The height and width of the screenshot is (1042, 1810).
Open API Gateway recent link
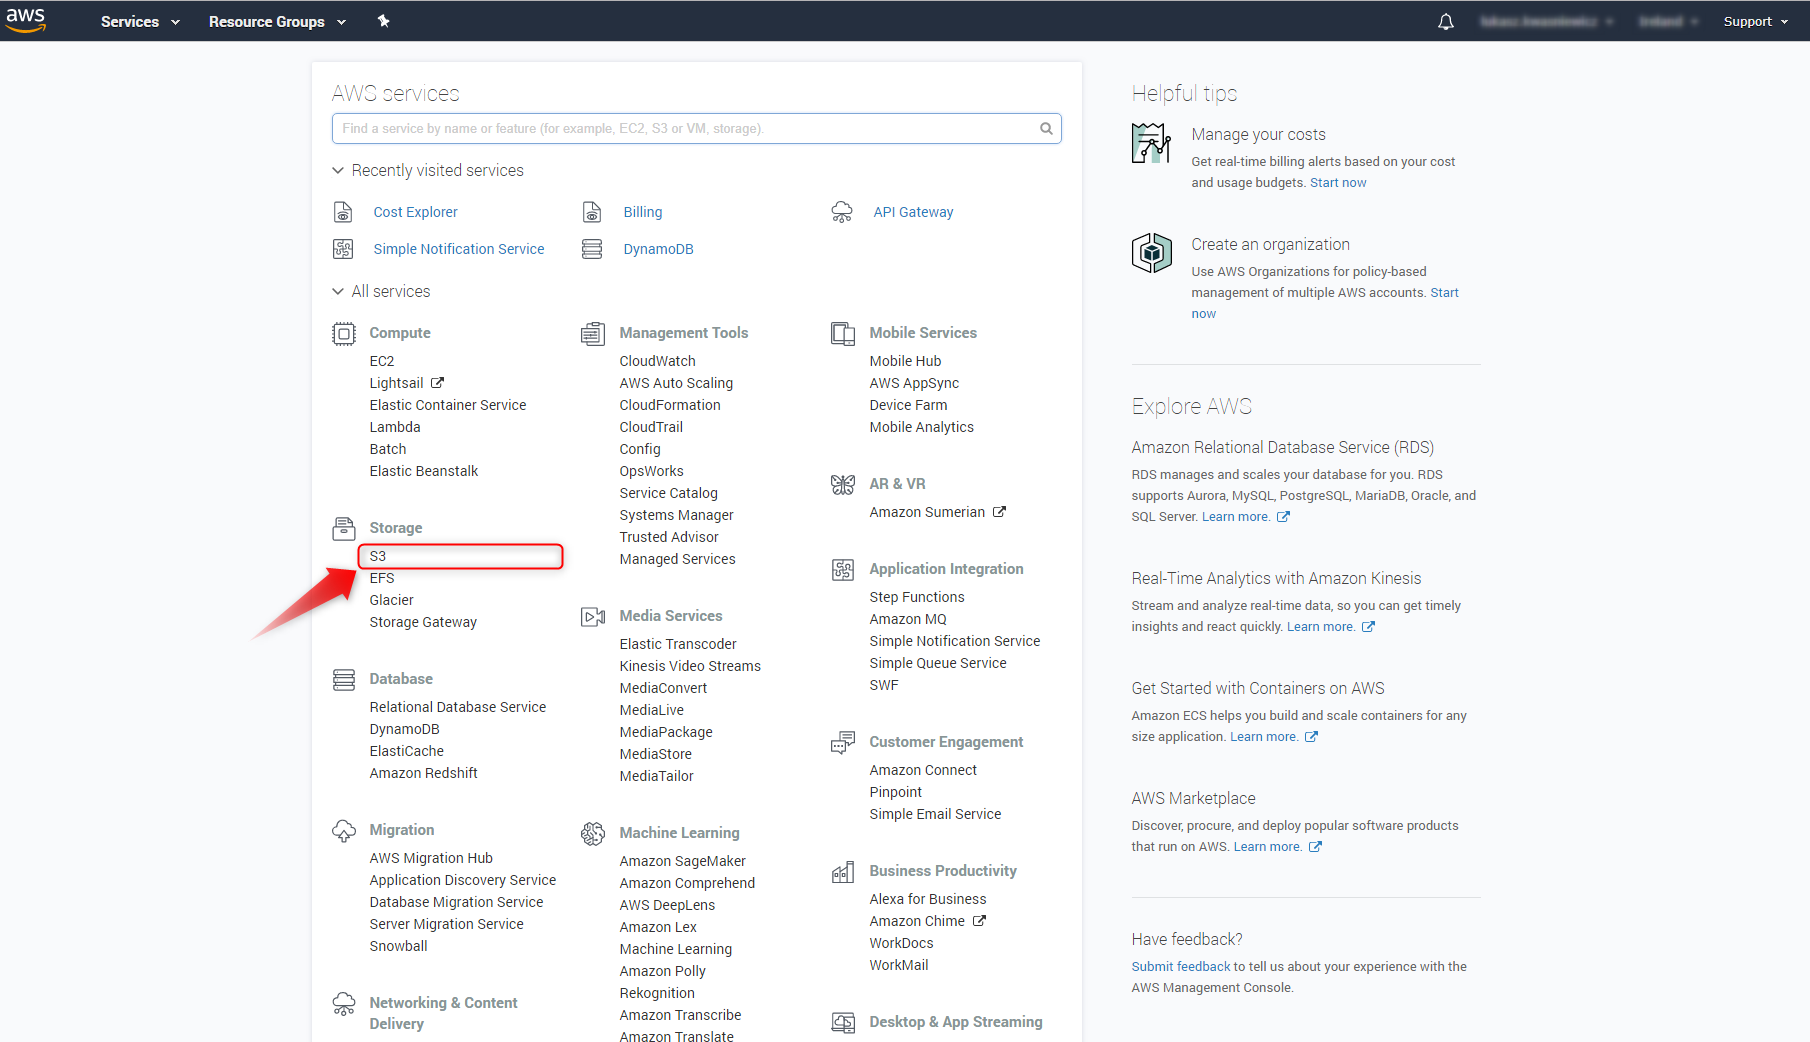913,212
